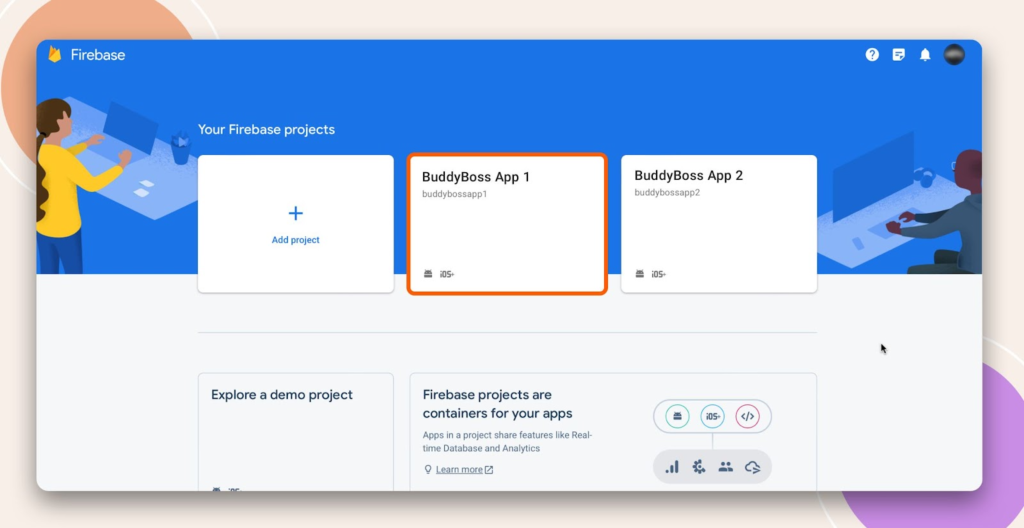
Task: Open the user account avatar
Action: (954, 55)
